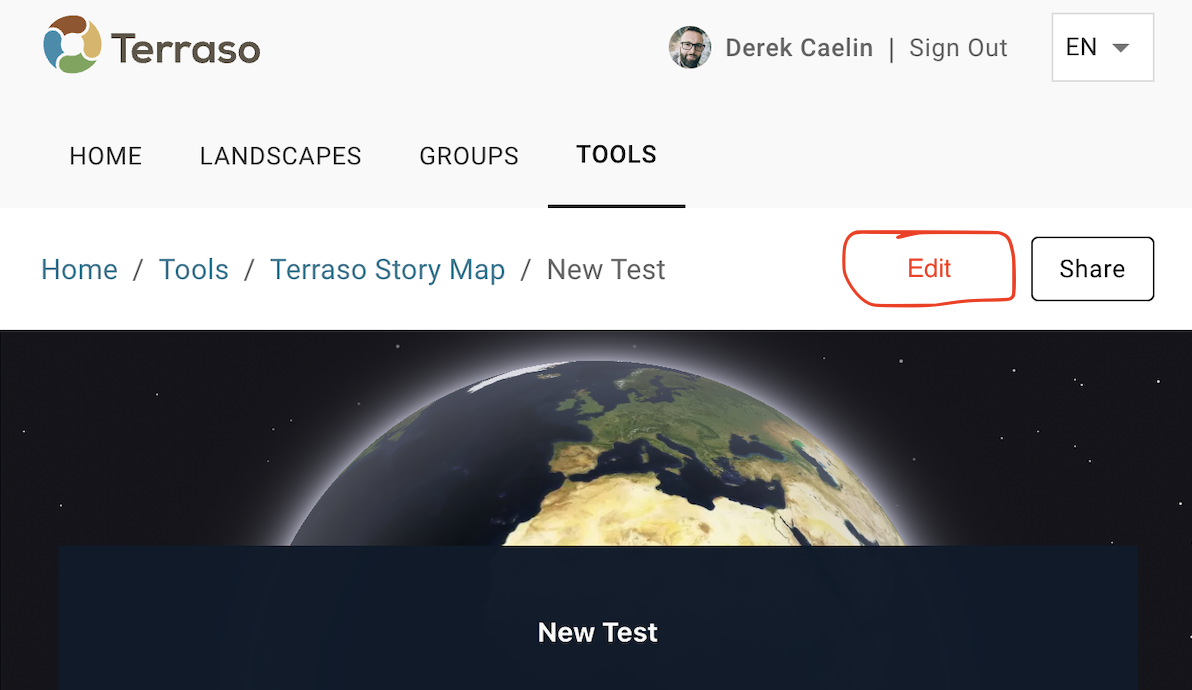This screenshot has height=690, width=1192.
Task: Click the New Test story title
Action: (597, 632)
